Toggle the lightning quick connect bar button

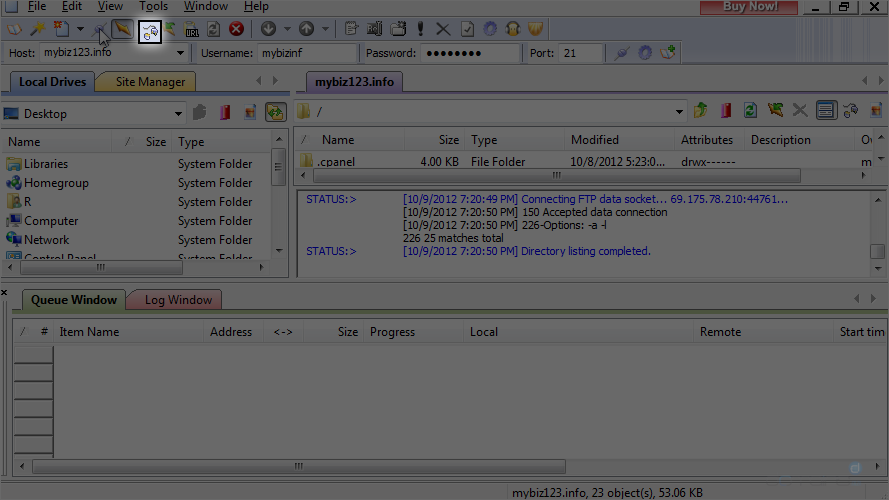121,30
